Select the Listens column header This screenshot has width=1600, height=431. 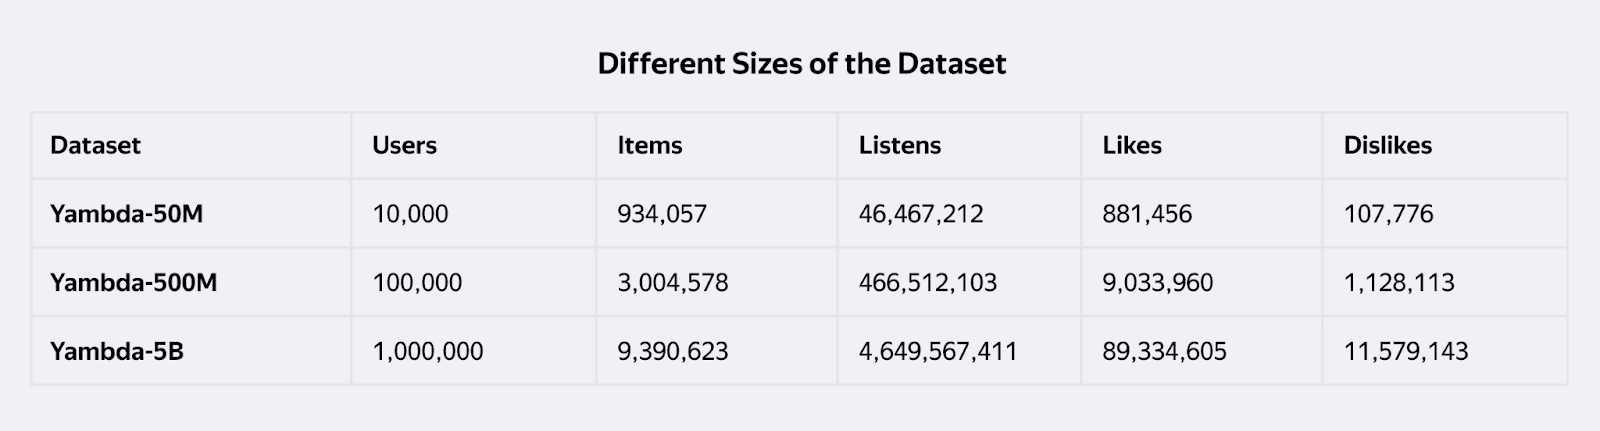pos(899,145)
